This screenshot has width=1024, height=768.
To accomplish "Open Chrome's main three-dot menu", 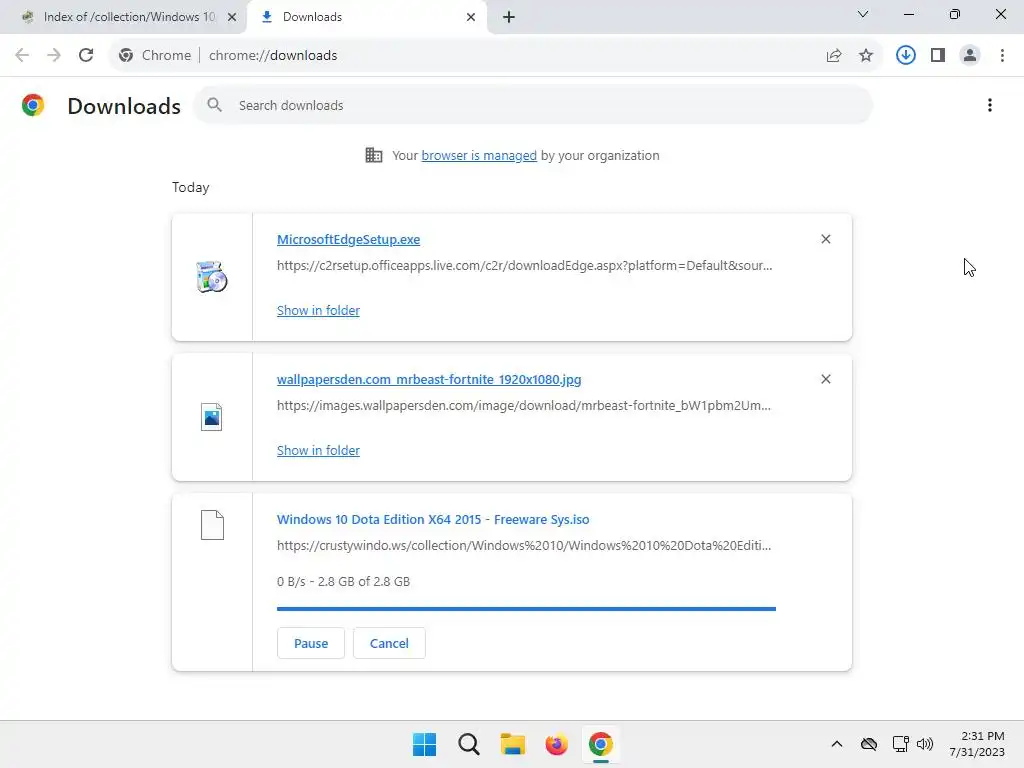I will pos(1002,55).
